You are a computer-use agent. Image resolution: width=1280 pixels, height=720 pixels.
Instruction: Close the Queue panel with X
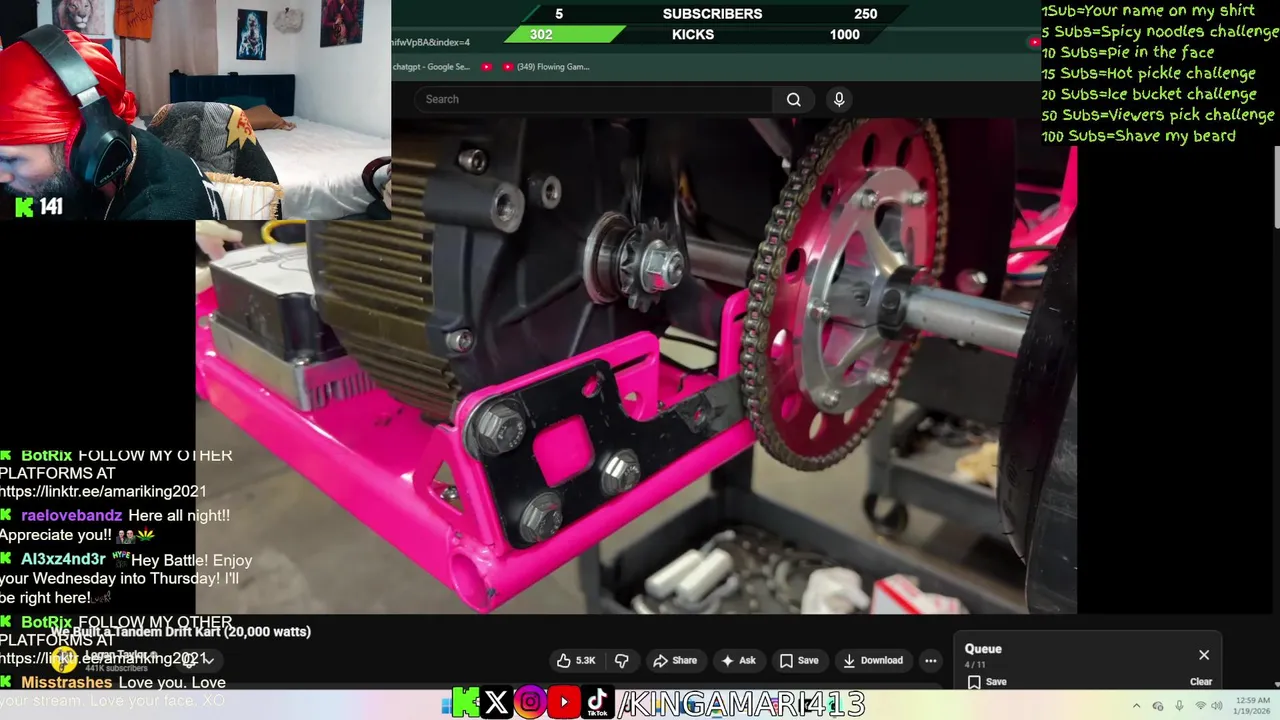[1204, 655]
